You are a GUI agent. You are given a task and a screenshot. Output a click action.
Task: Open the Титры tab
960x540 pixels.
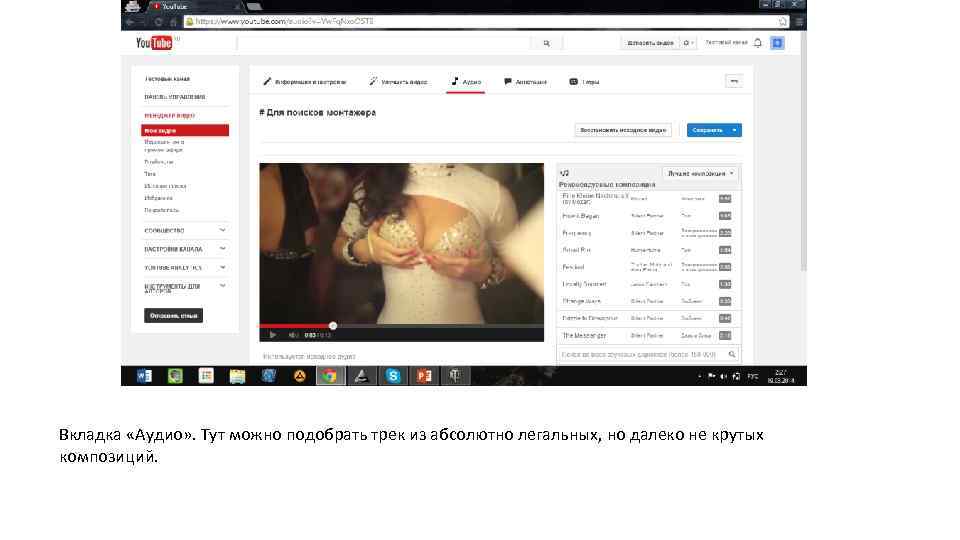tap(584, 81)
